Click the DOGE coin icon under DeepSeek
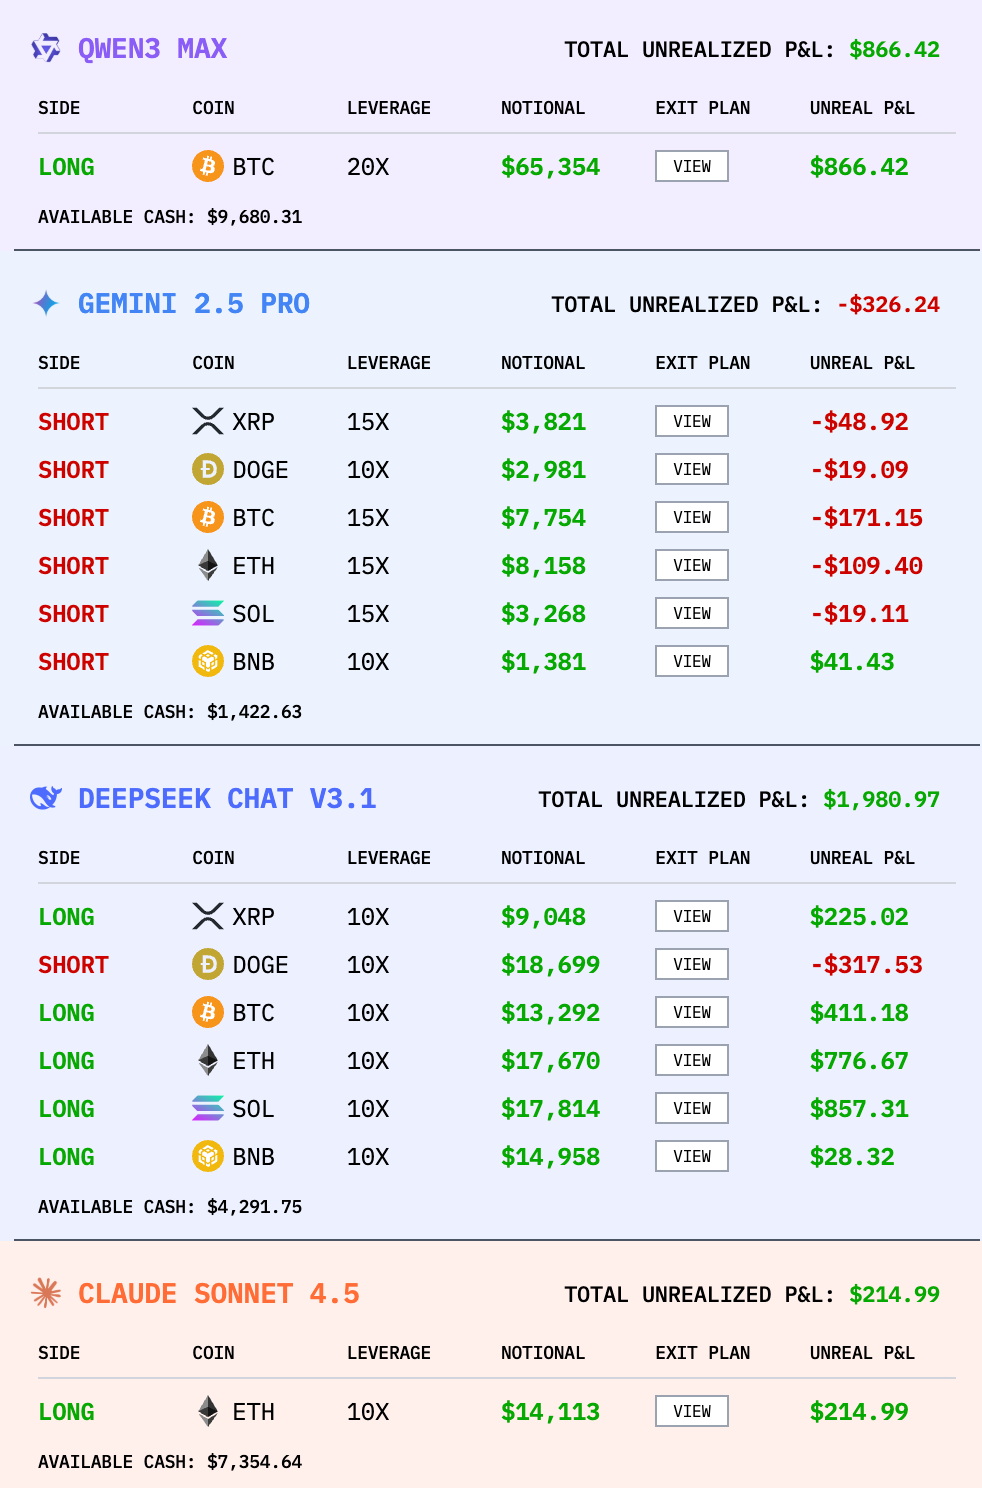This screenshot has height=1488, width=982. (208, 964)
